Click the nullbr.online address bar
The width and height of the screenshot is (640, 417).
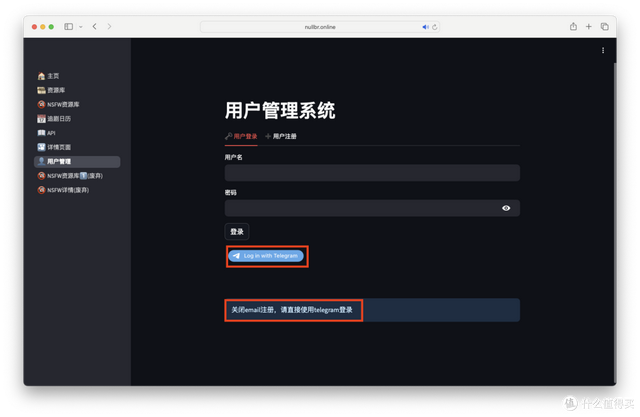tap(320, 27)
